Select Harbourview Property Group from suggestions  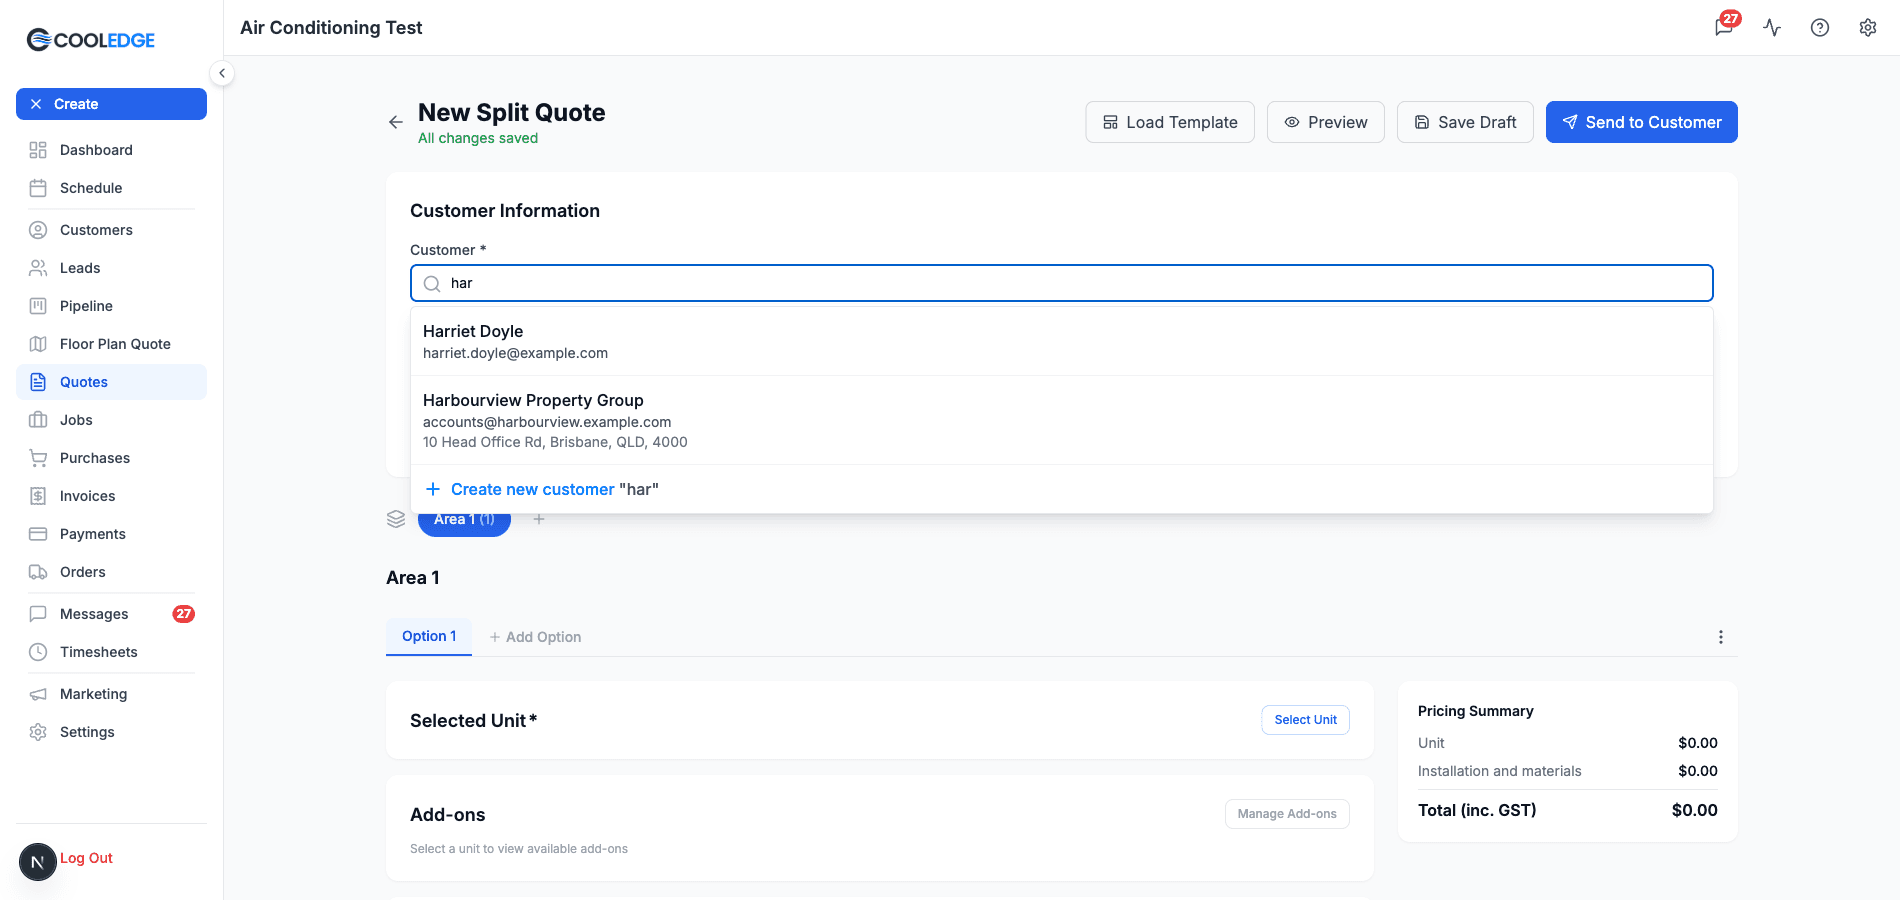1062,420
